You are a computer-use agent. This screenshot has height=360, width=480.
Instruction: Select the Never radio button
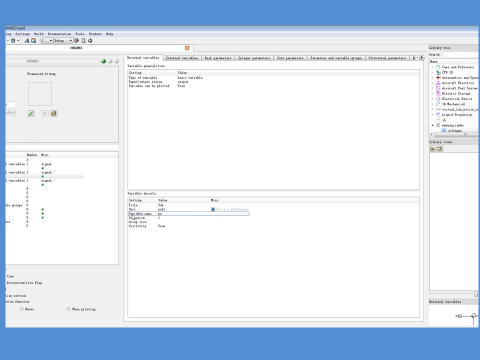click(22, 309)
